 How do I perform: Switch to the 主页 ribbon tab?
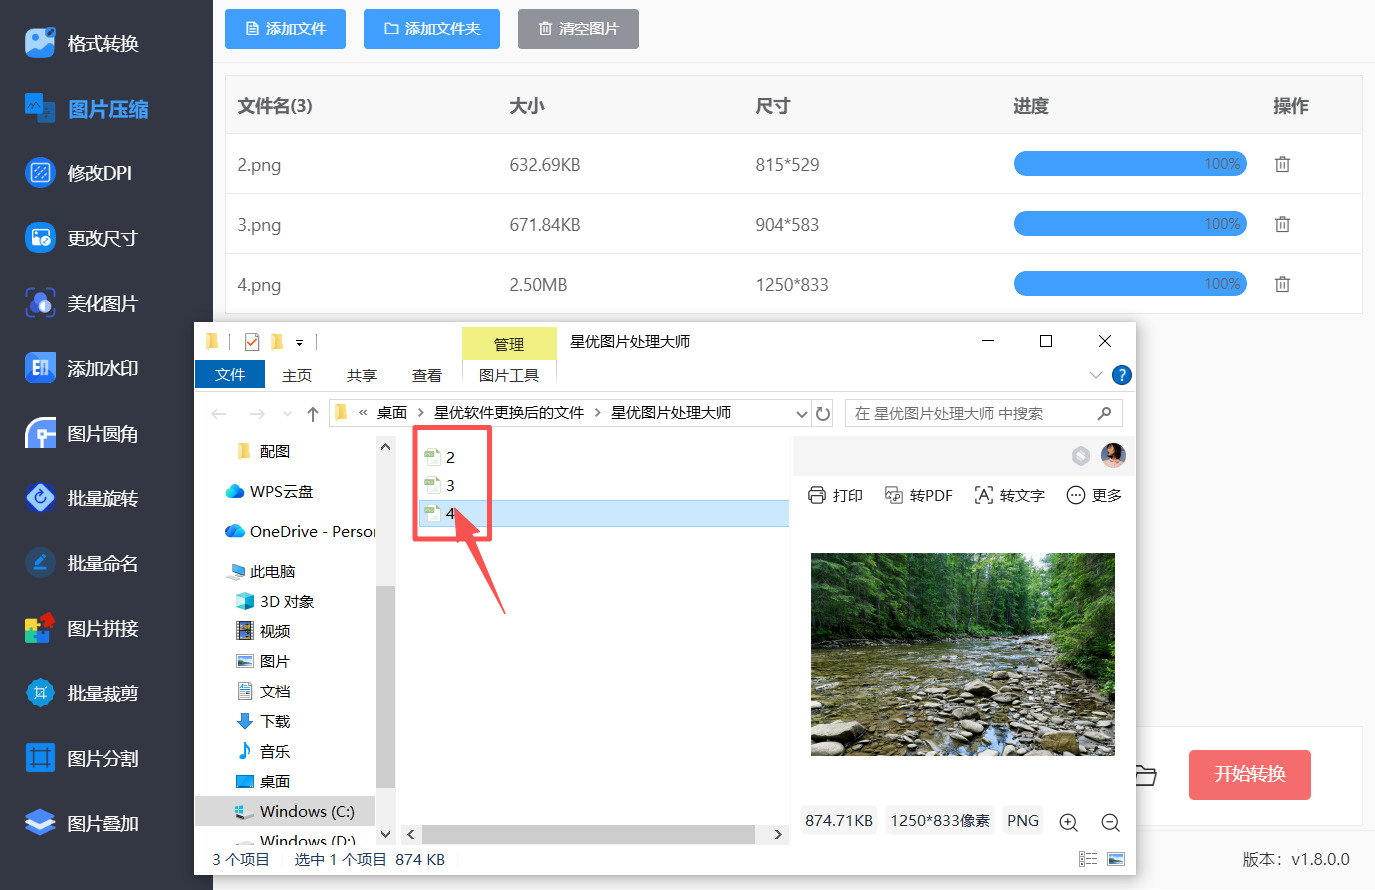(x=297, y=375)
